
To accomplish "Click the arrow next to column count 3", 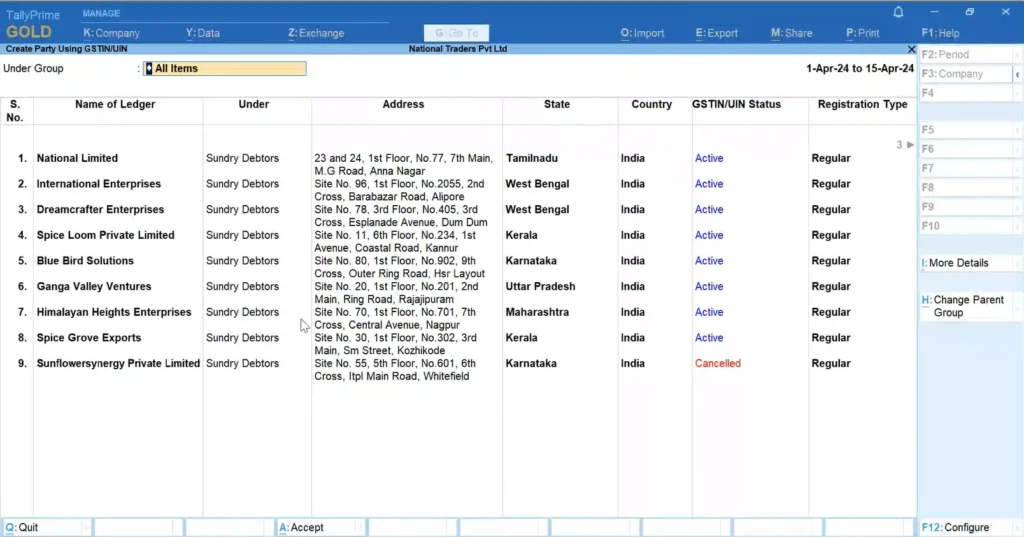I will click(910, 145).
